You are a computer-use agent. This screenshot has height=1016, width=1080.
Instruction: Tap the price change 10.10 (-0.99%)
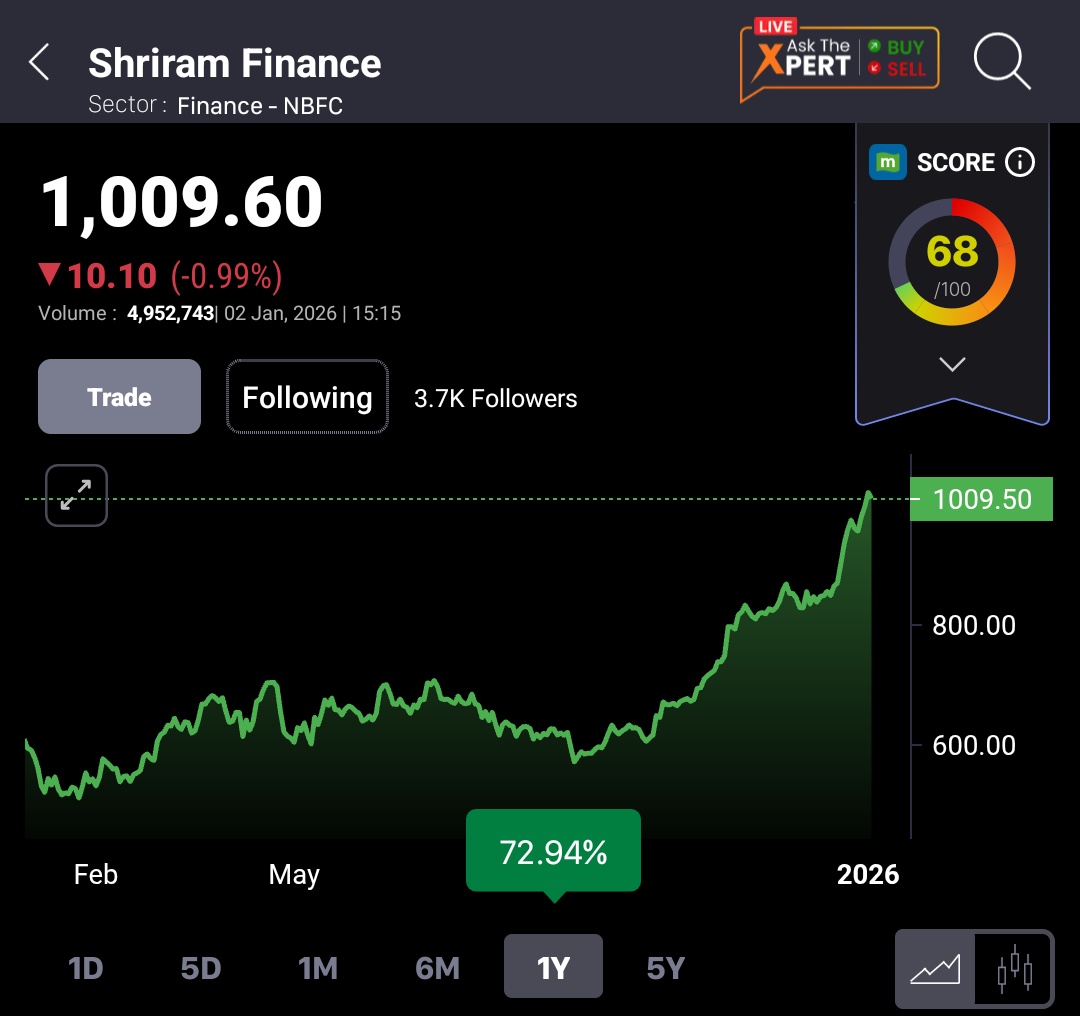point(160,276)
